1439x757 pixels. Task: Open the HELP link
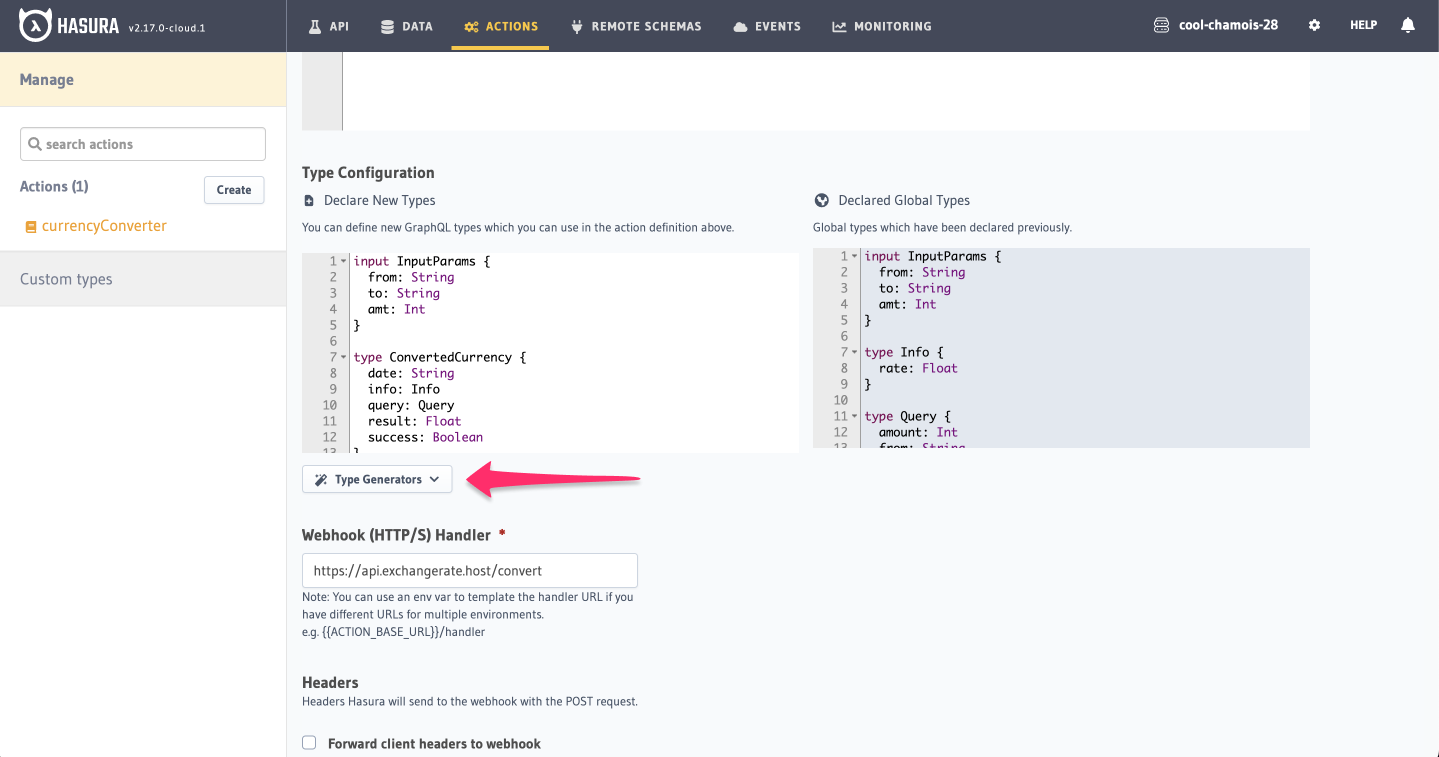(1362, 24)
